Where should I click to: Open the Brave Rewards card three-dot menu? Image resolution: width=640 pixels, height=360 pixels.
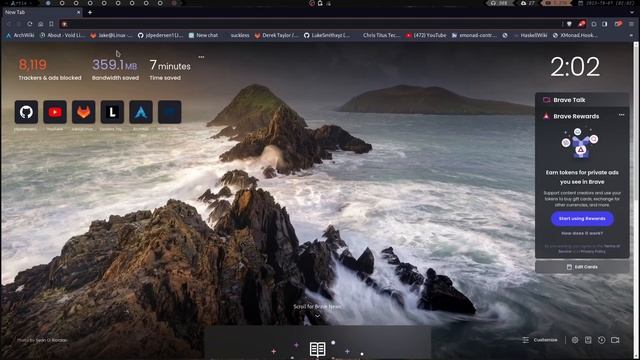click(x=621, y=115)
